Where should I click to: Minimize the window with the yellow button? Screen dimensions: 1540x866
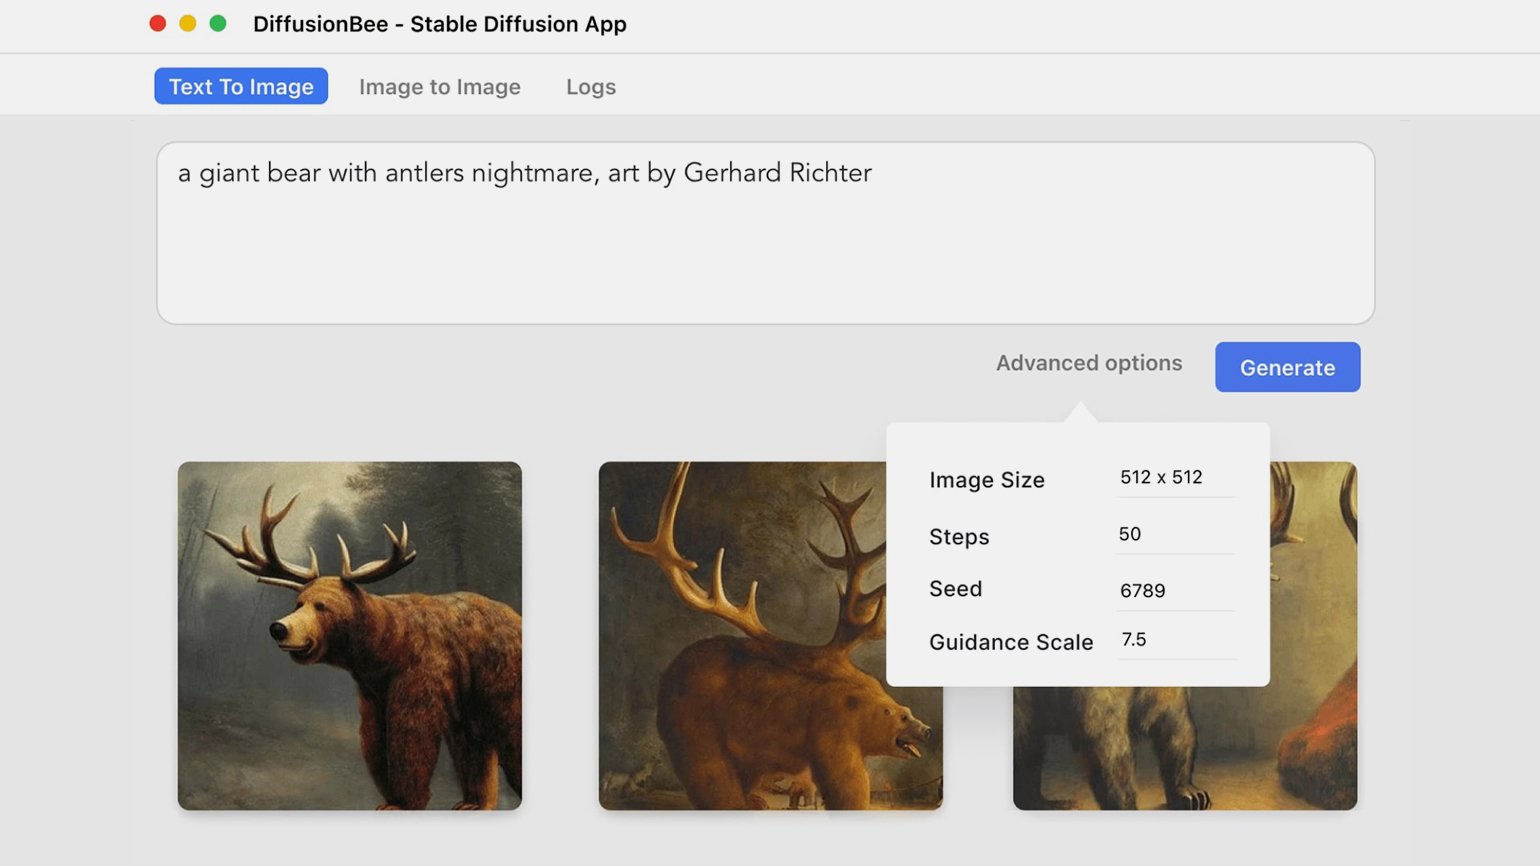187,24
